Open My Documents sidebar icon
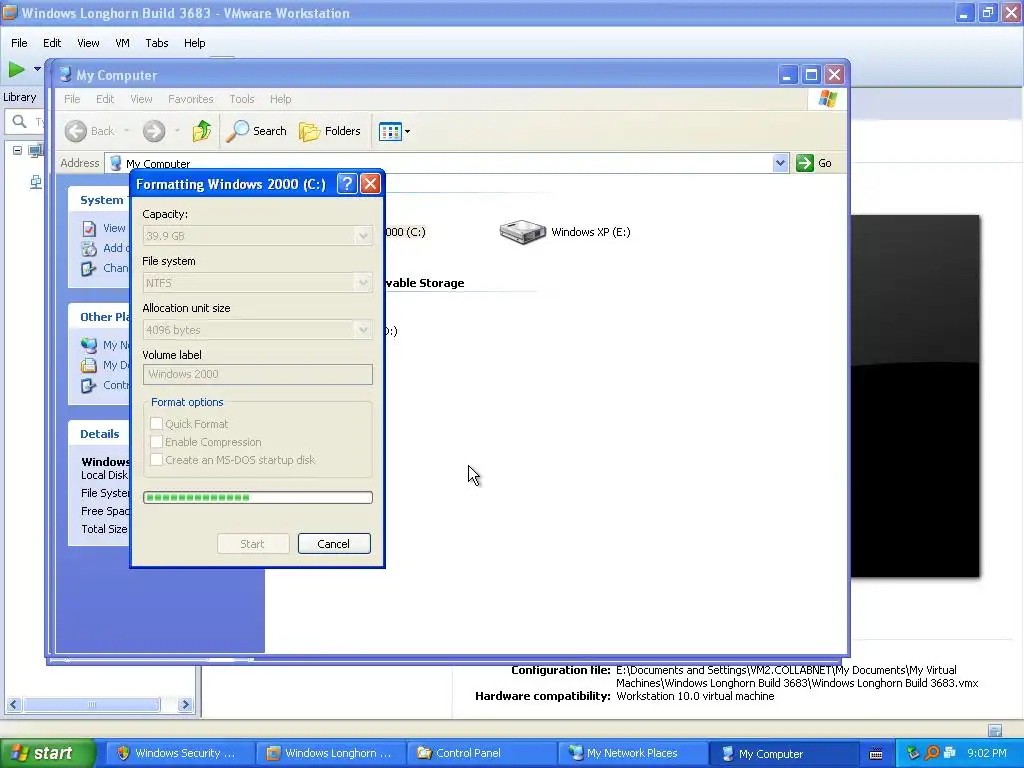 coord(89,365)
